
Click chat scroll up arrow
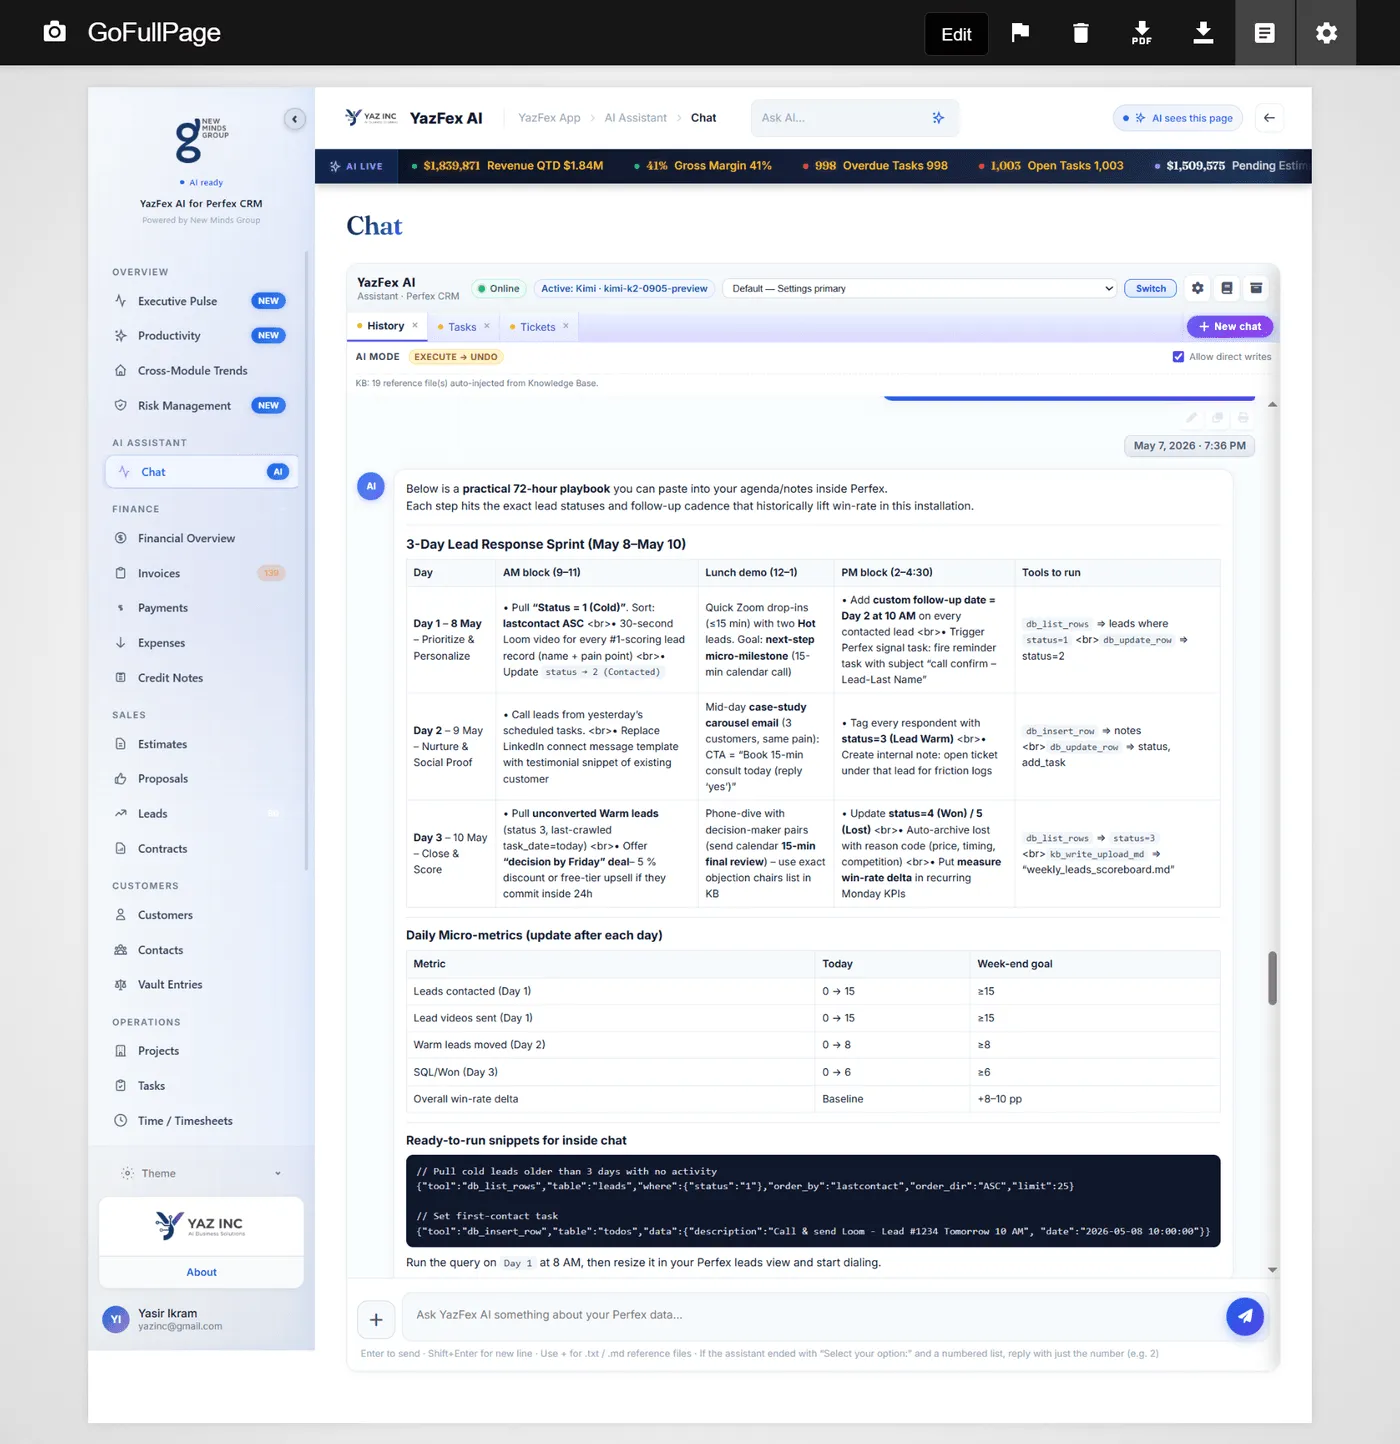pos(1272,405)
